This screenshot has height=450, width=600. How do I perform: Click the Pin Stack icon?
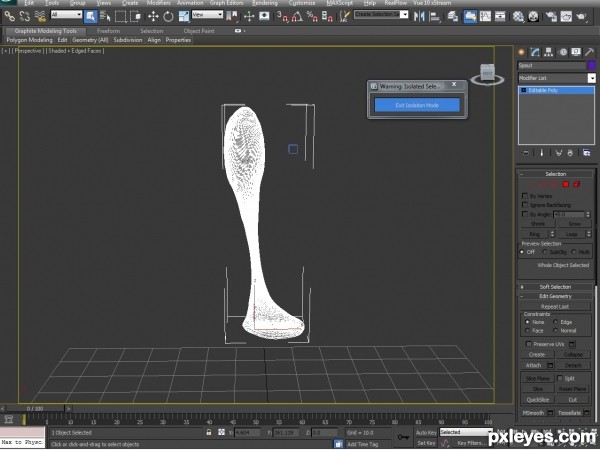click(x=526, y=153)
